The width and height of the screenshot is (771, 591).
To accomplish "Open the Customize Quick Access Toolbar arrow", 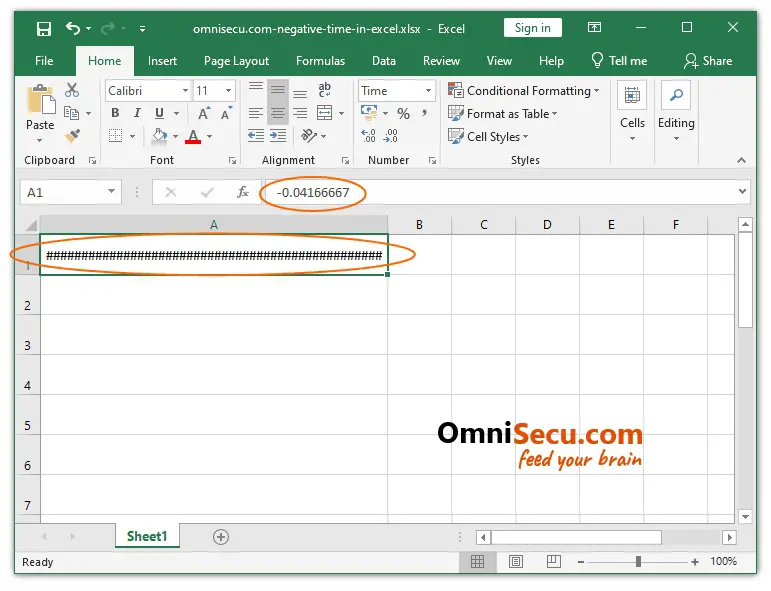I will click(142, 29).
